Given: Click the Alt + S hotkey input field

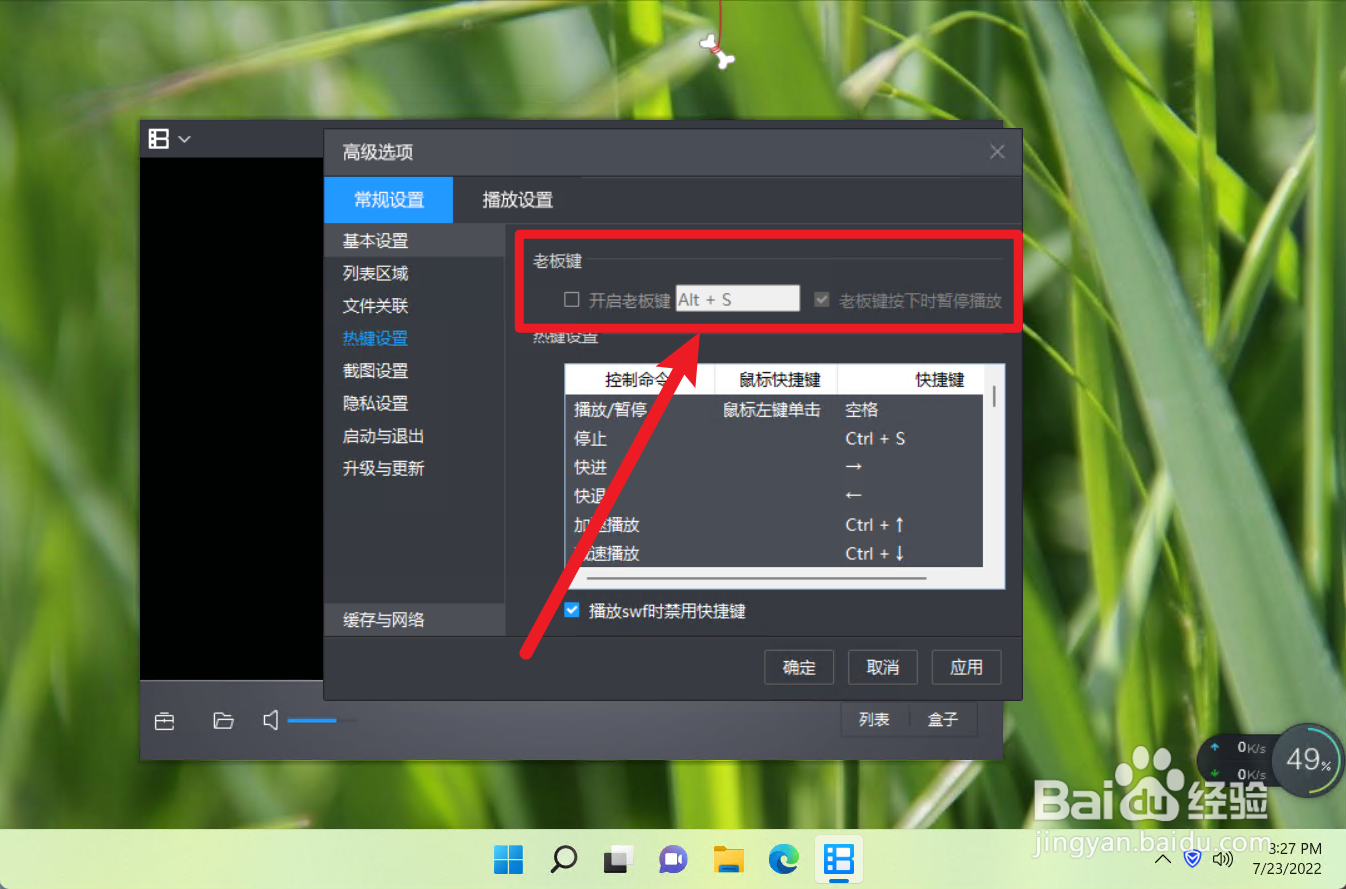Looking at the screenshot, I should point(737,298).
